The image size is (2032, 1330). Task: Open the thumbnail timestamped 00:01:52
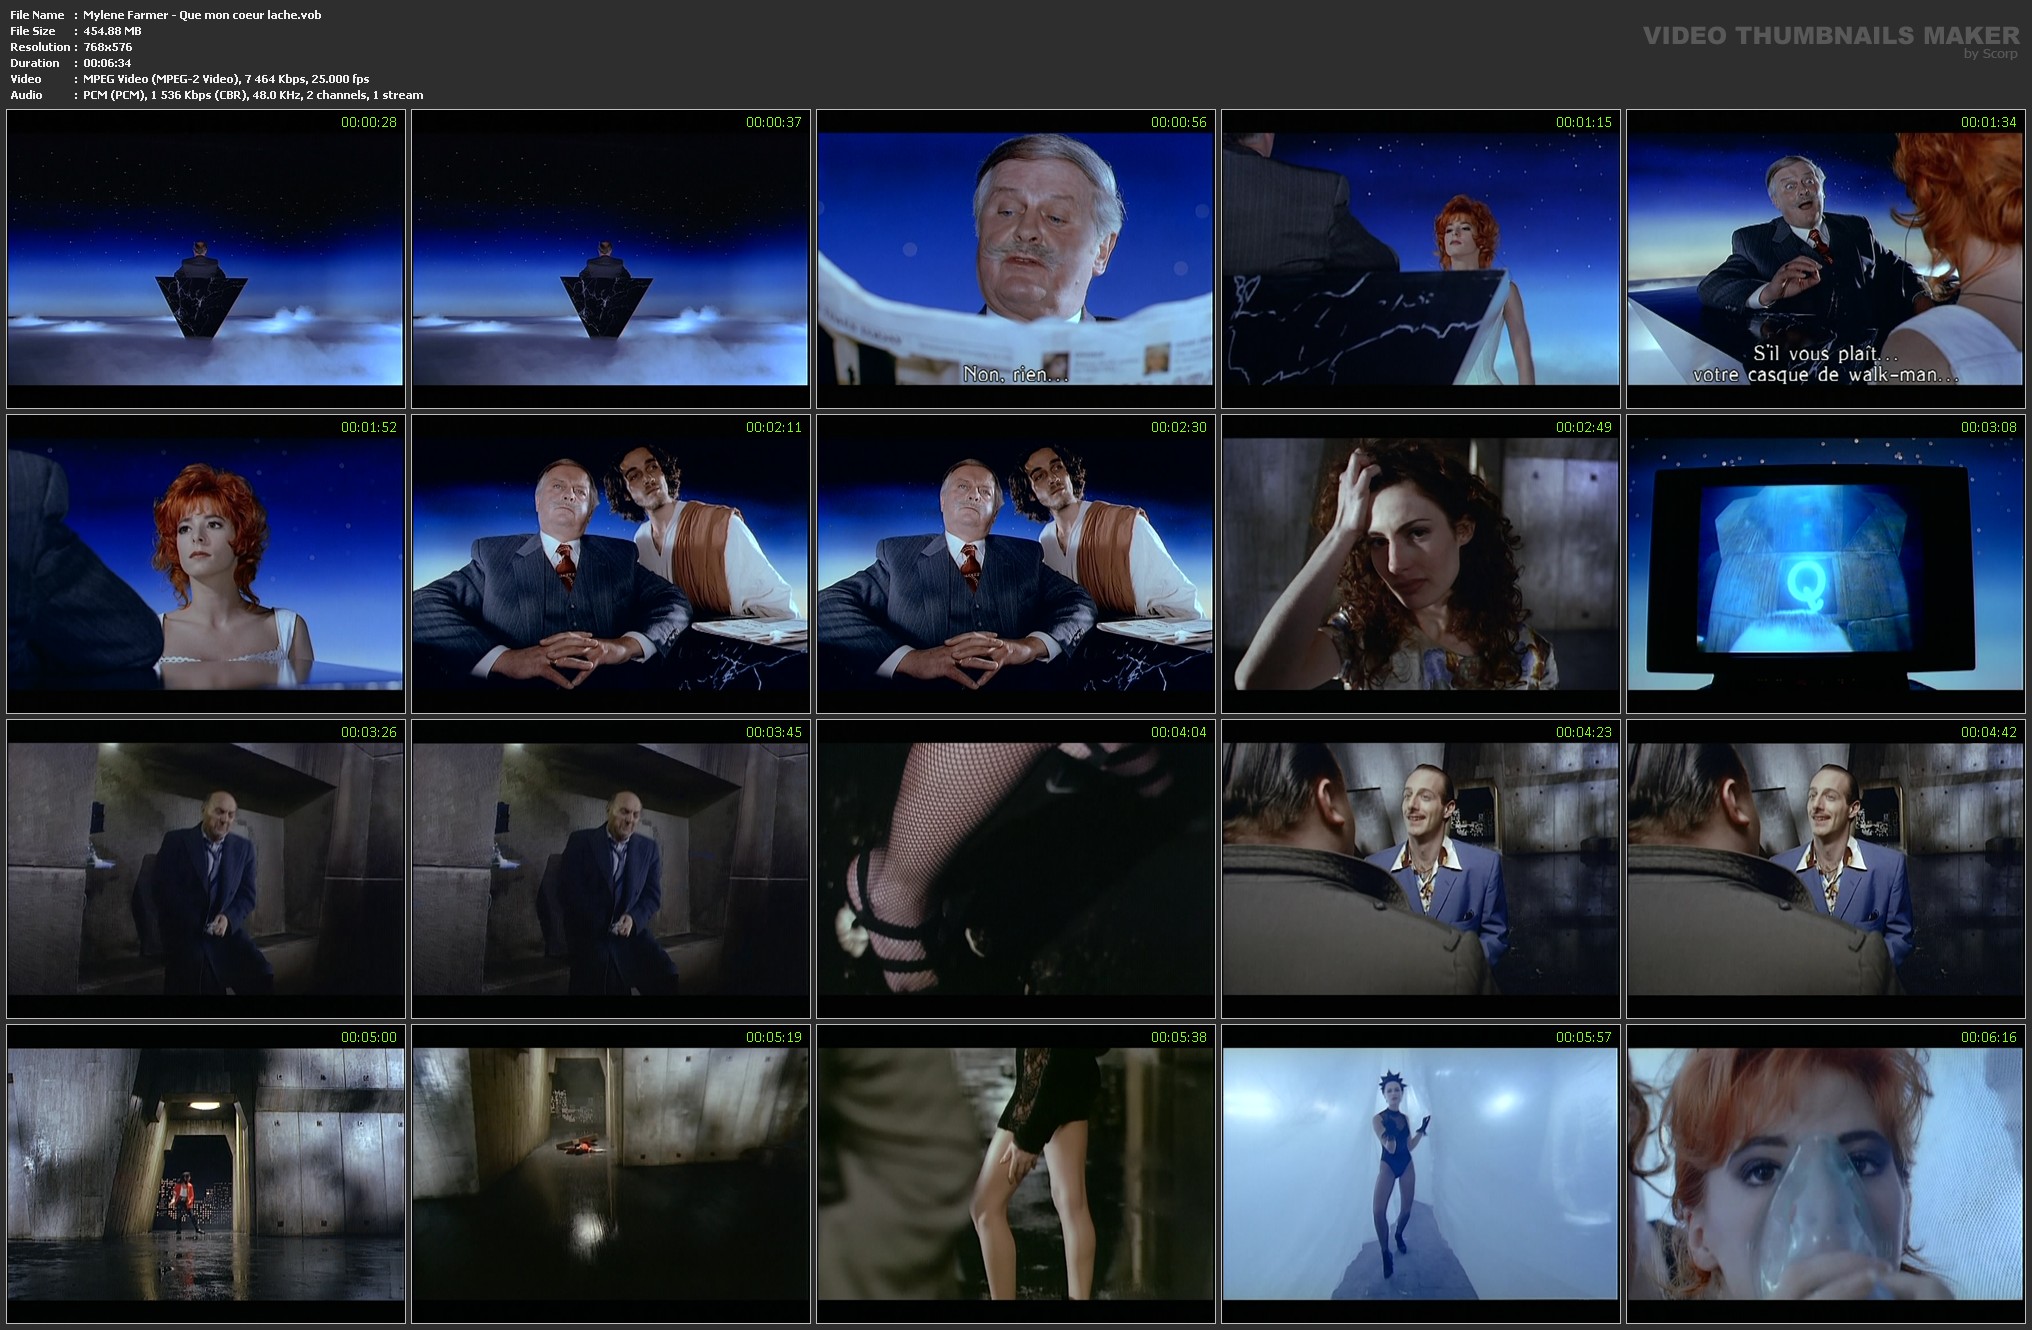[x=206, y=563]
